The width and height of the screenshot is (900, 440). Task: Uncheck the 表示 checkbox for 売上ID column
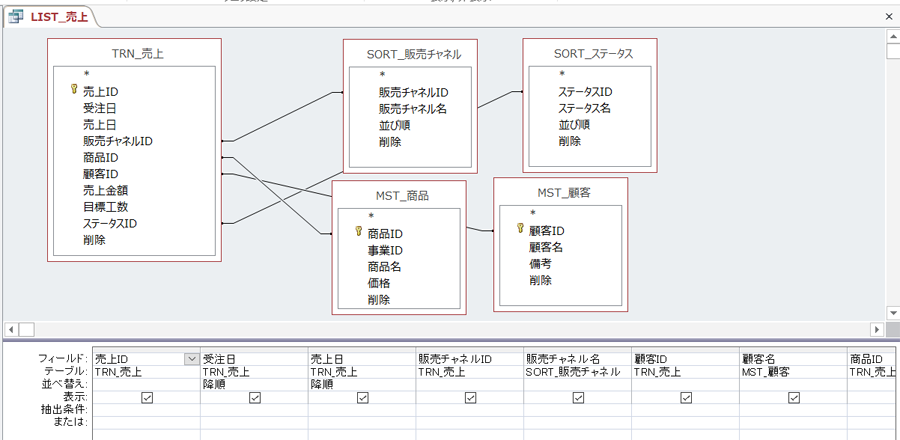pyautogui.click(x=147, y=397)
